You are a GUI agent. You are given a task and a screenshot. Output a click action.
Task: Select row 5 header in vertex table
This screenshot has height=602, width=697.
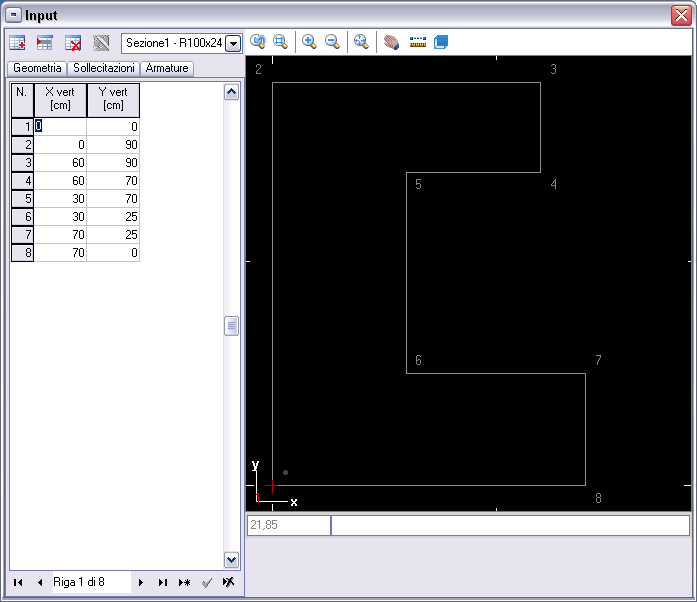point(22,199)
